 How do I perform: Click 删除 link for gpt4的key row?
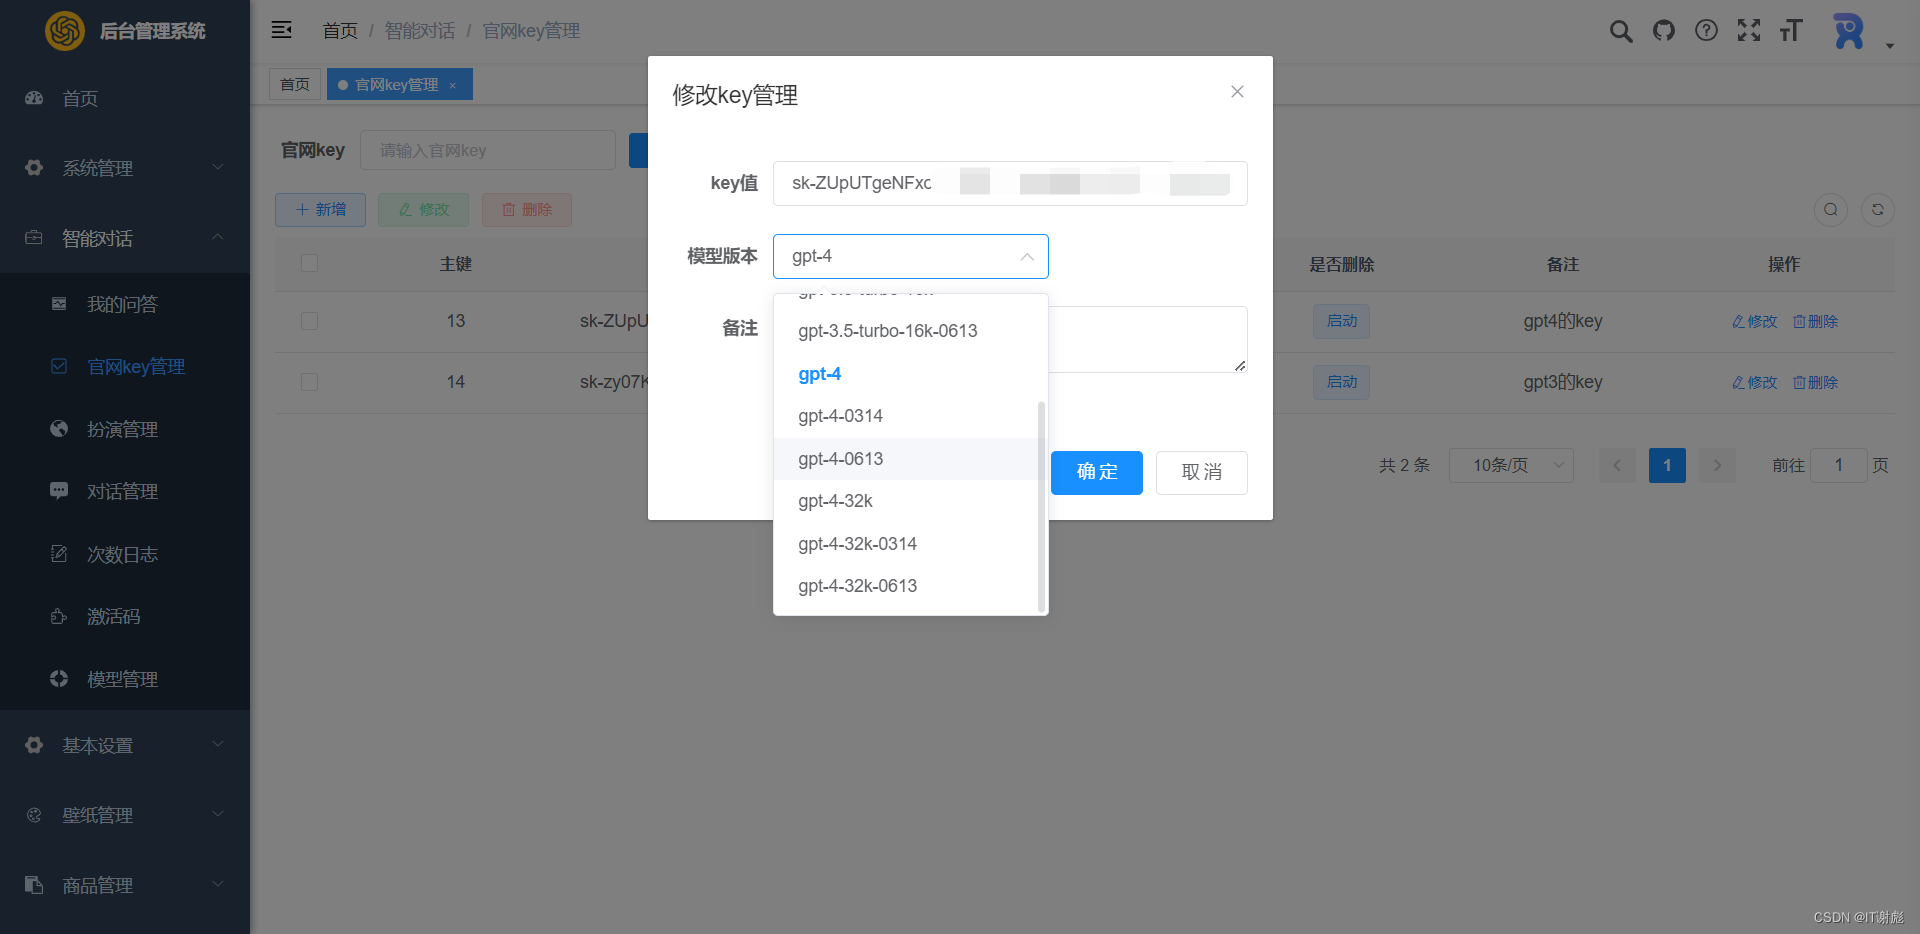1816,321
